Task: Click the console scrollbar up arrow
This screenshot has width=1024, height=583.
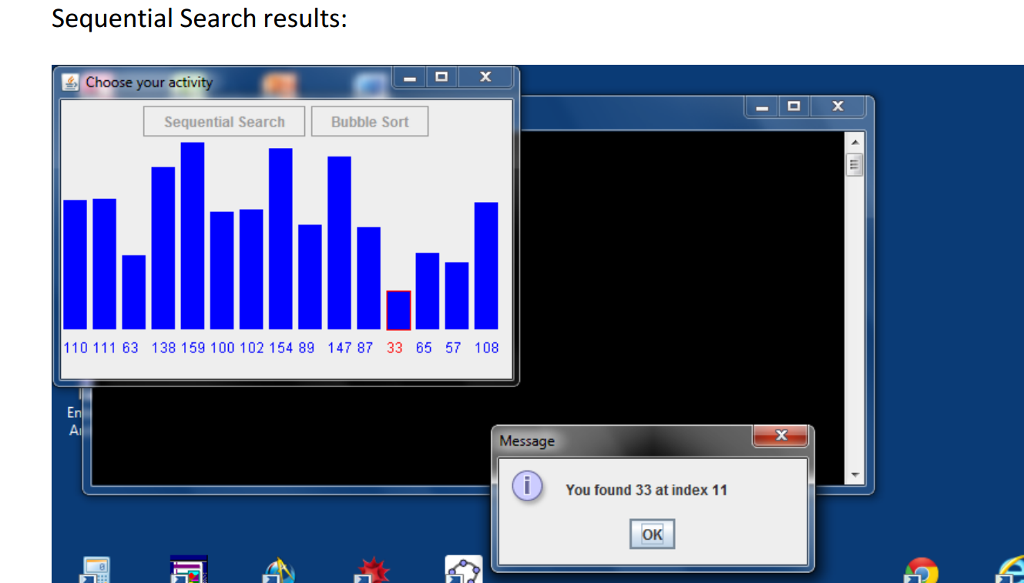Action: tap(855, 142)
